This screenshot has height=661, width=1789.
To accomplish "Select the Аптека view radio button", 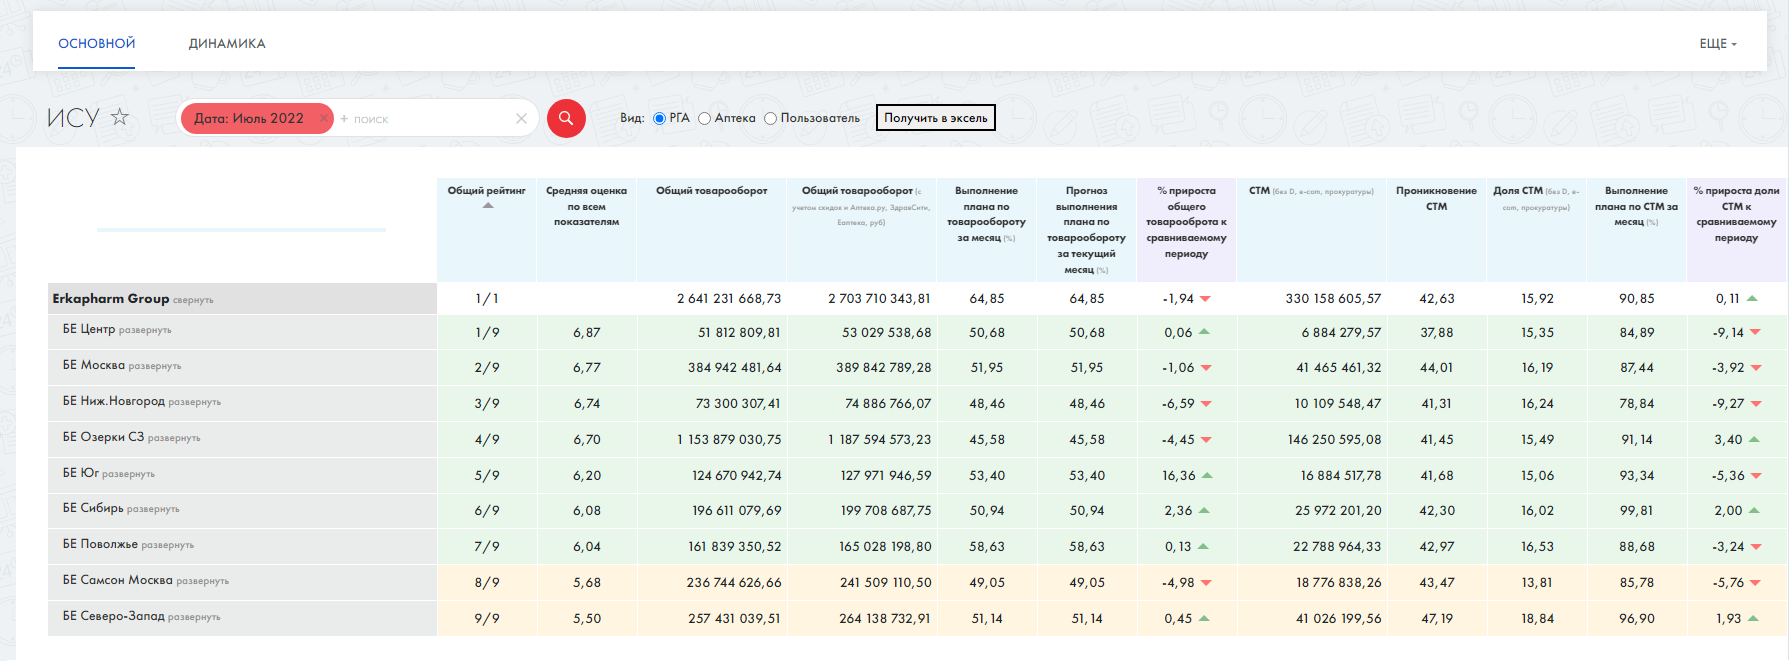I will click(705, 118).
